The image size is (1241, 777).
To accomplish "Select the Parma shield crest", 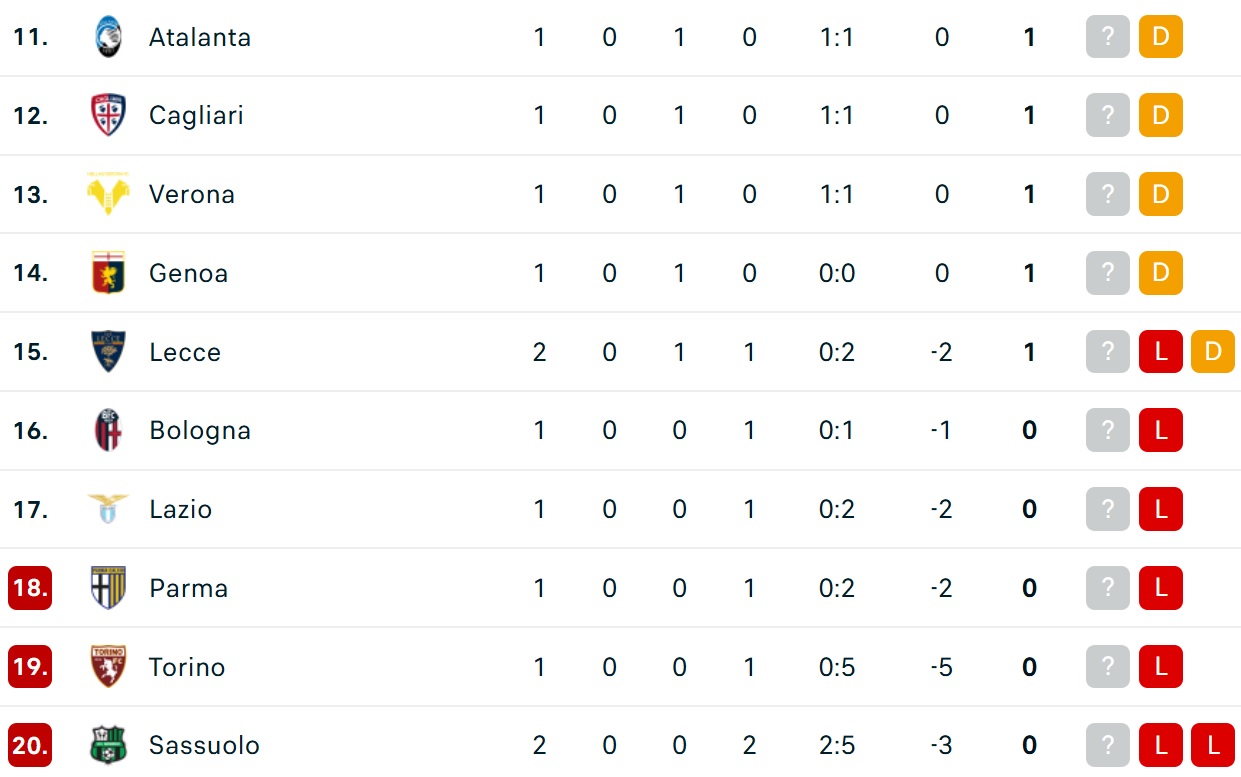I will click(108, 588).
